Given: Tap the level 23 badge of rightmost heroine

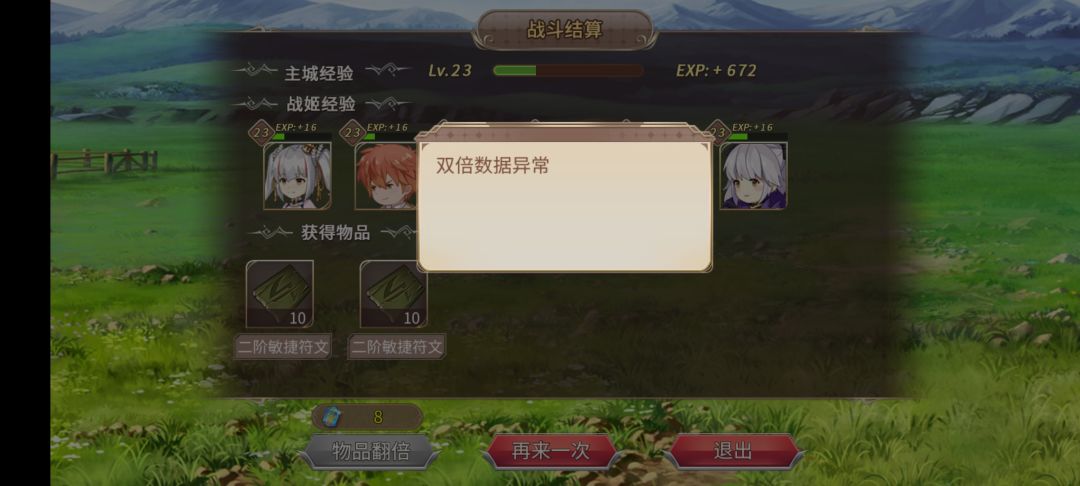Looking at the screenshot, I should tap(718, 132).
